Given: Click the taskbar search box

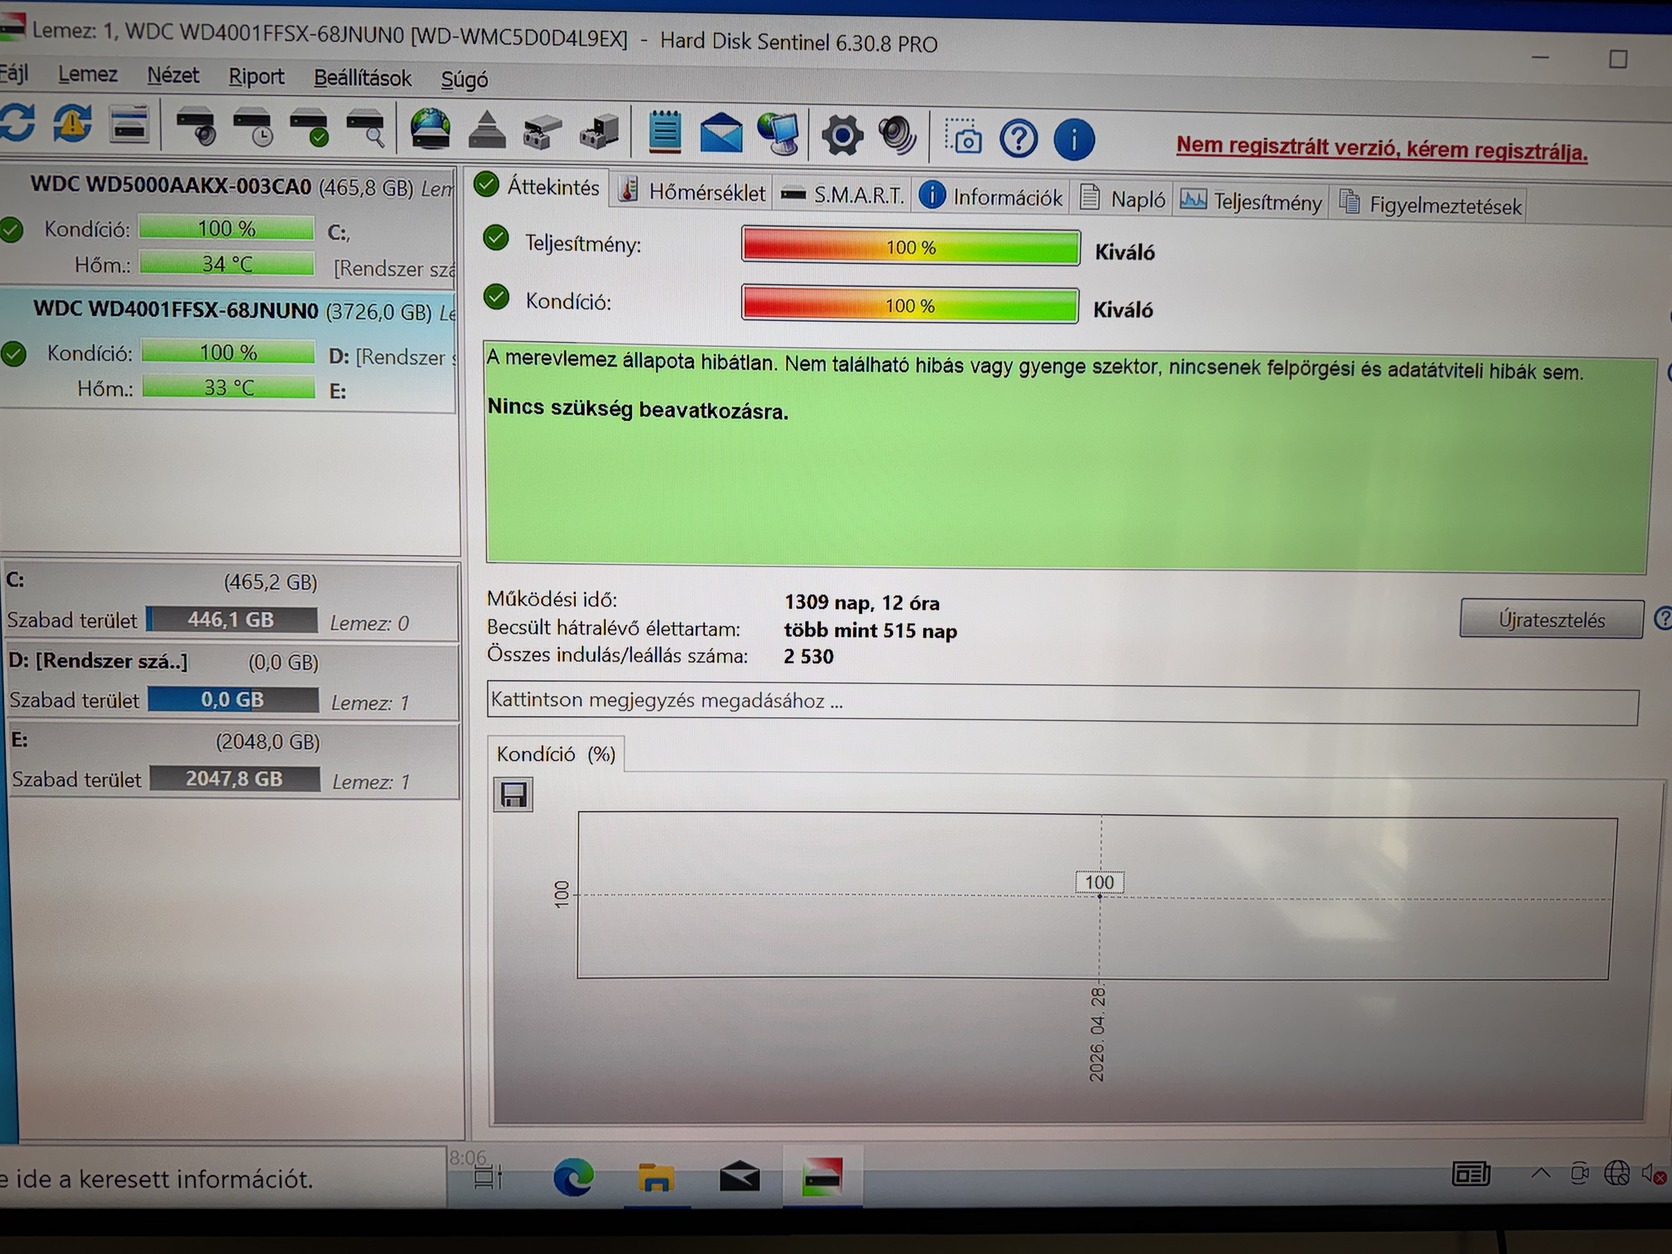Looking at the screenshot, I should click(x=223, y=1177).
